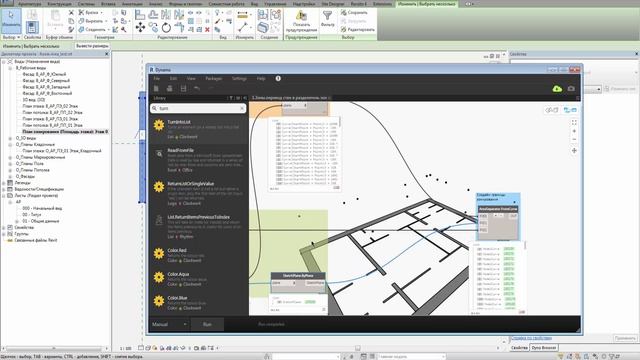Click the Pan icon on Dynamo canvas
Screen dimensions: 640x360
pyautogui.click(x=574, y=151)
